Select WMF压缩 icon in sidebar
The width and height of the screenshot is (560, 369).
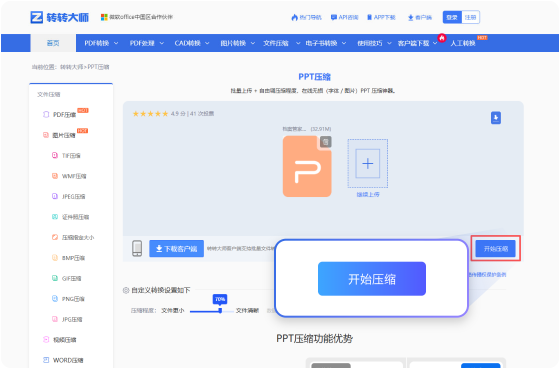click(55, 176)
